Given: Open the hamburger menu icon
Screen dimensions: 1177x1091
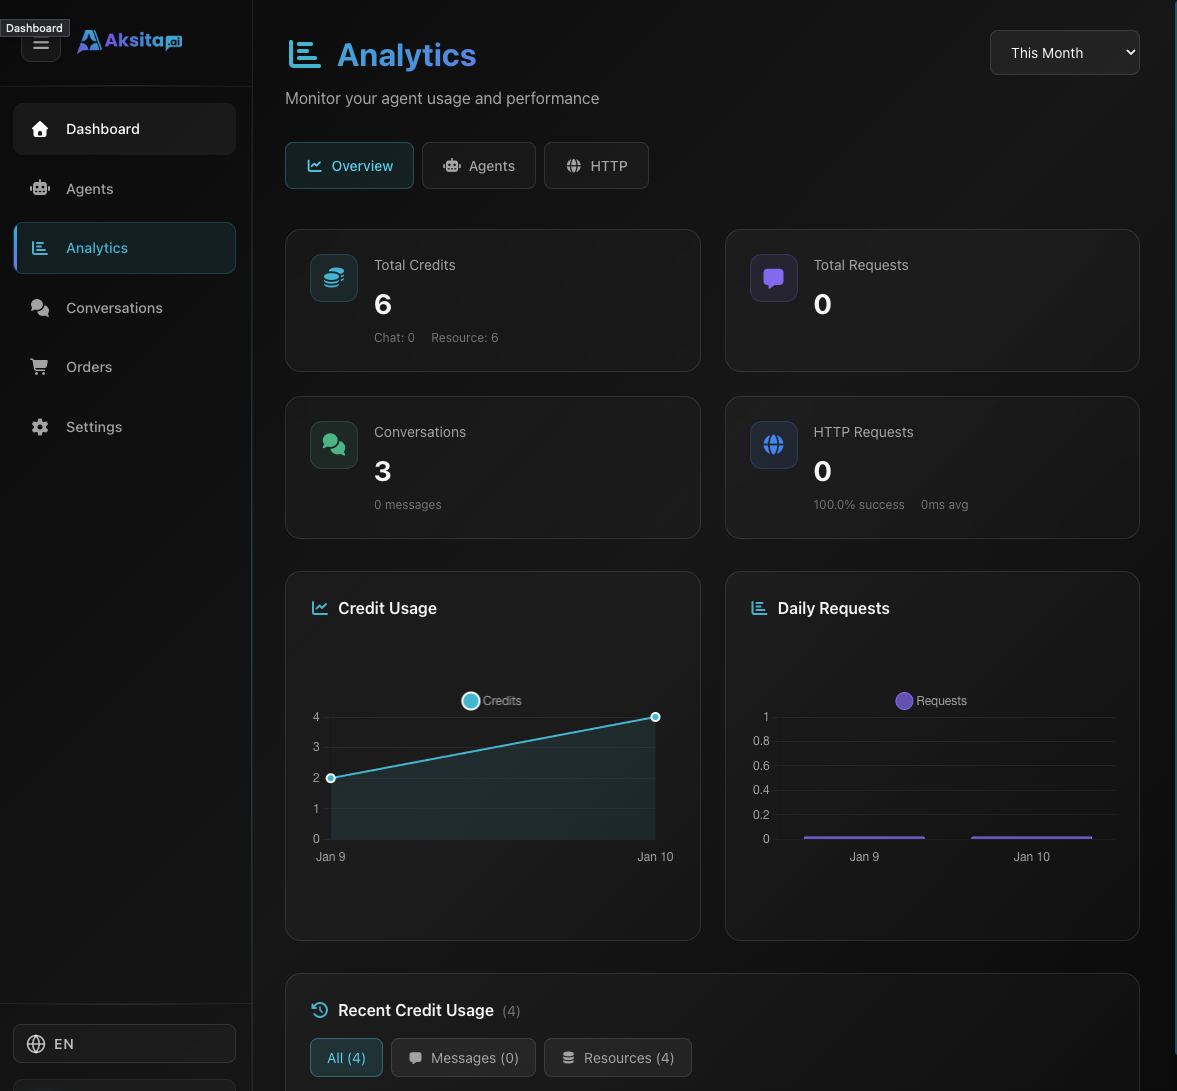Looking at the screenshot, I should 40,45.
